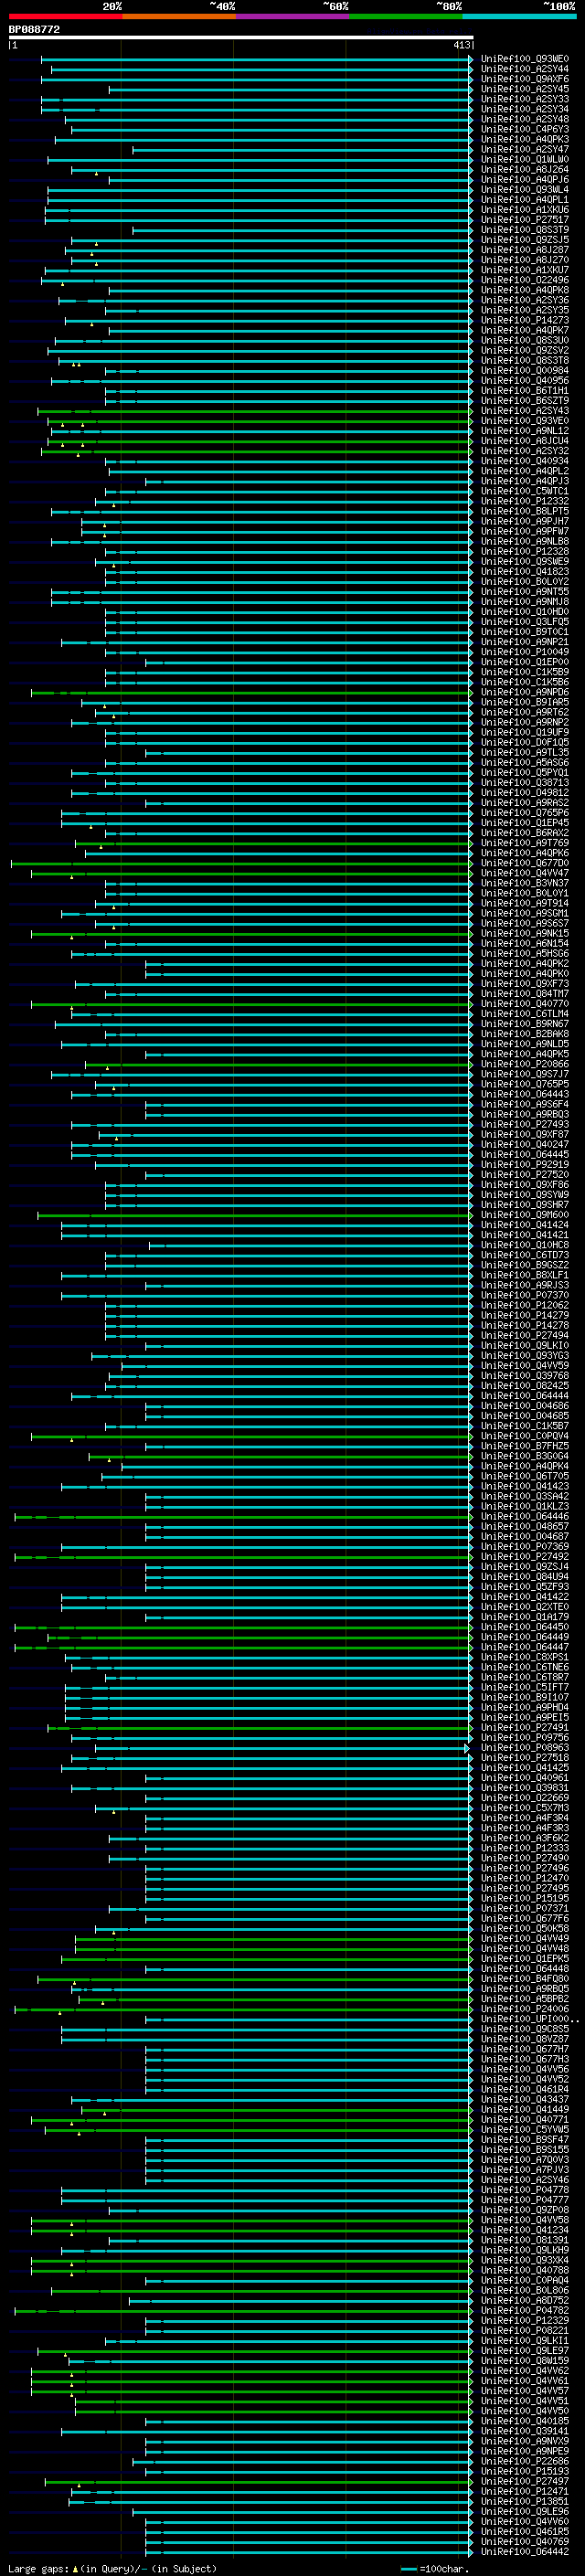Viewport: 585px width, 2576px height.
Task: Select the UniRef100_O64442 entry at bottom
Action: pyautogui.click(x=524, y=2551)
